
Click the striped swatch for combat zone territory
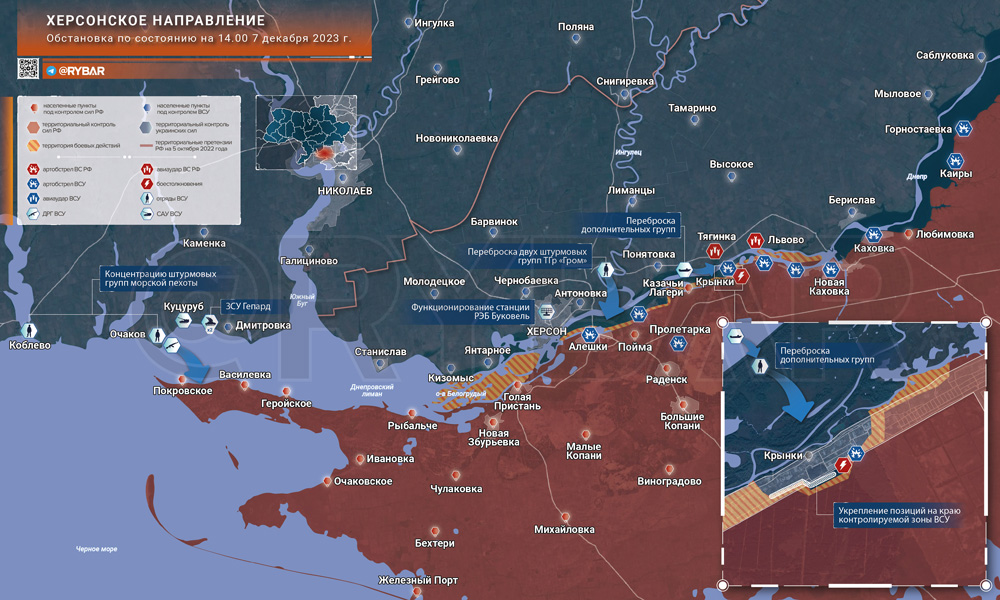click(x=33, y=145)
